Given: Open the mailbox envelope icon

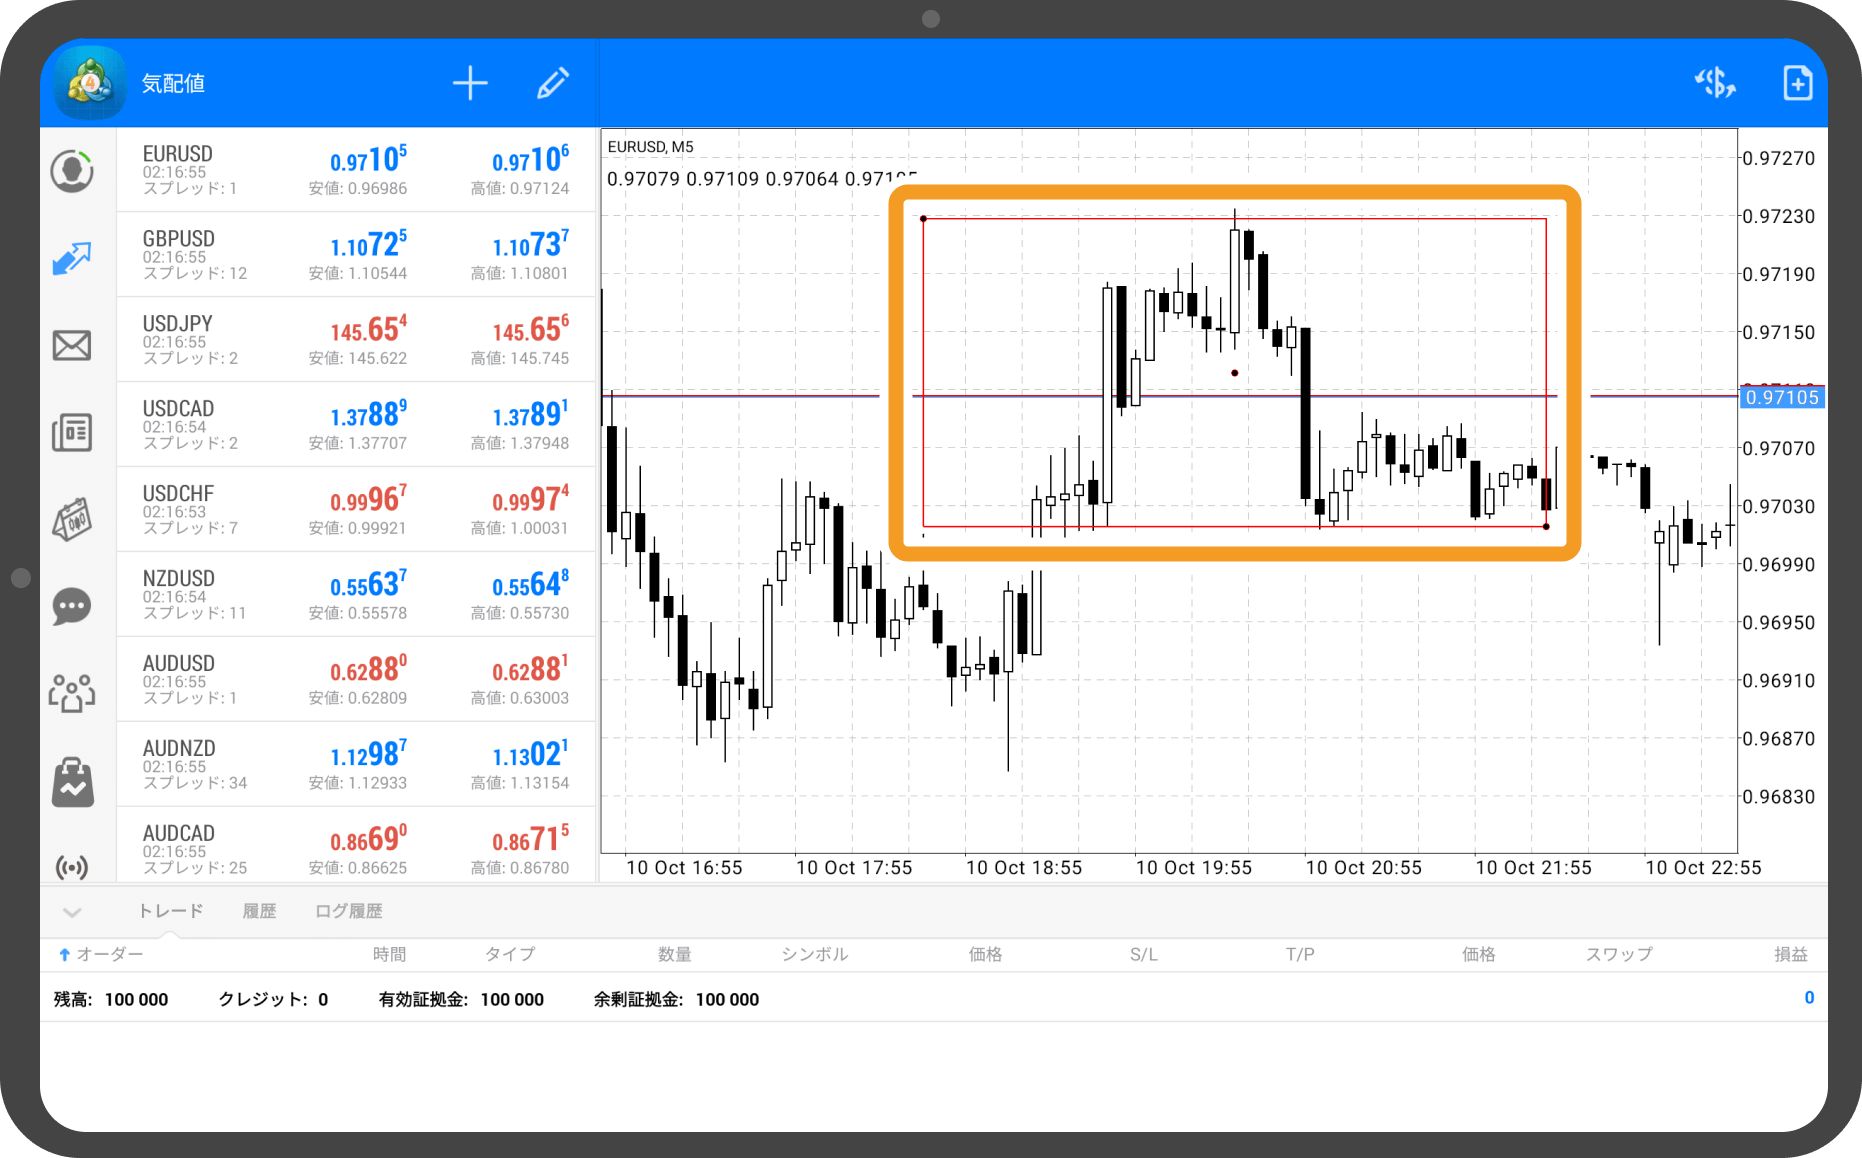Looking at the screenshot, I should pyautogui.click(x=72, y=346).
